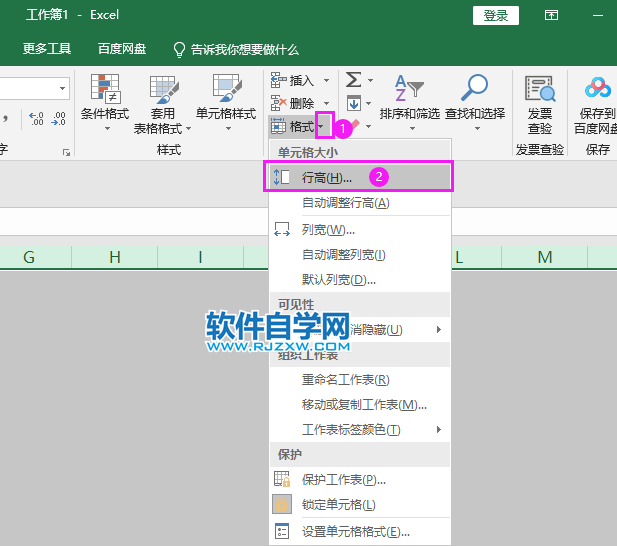This screenshot has width=617, height=546.
Task: Select AutoFit Column Width (自动调整列宽)
Action: 360,255
